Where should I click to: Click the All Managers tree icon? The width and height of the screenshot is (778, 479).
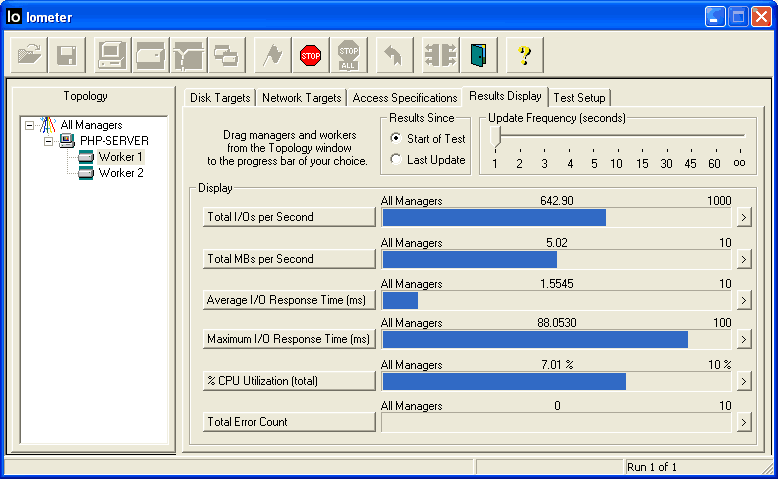(48, 125)
